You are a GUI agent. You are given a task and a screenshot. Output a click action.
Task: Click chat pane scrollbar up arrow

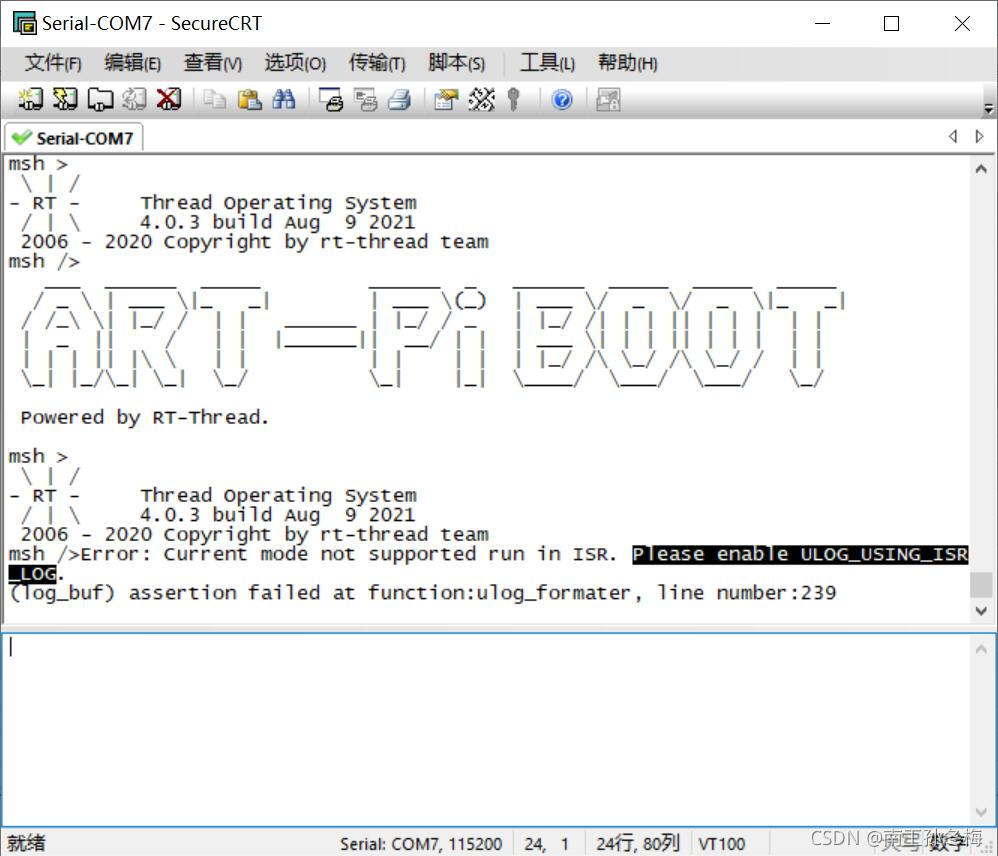click(981, 649)
